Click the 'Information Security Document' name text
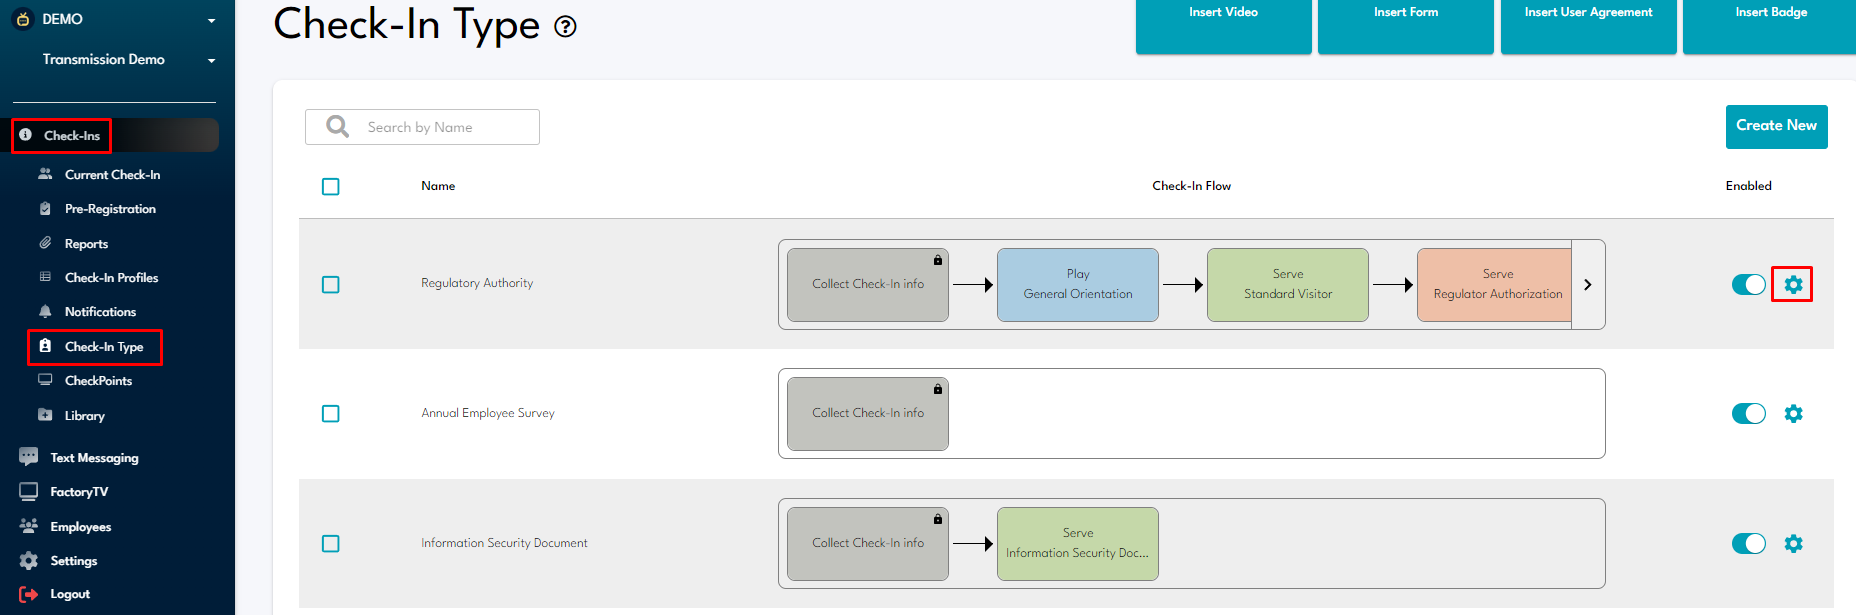 tap(504, 543)
